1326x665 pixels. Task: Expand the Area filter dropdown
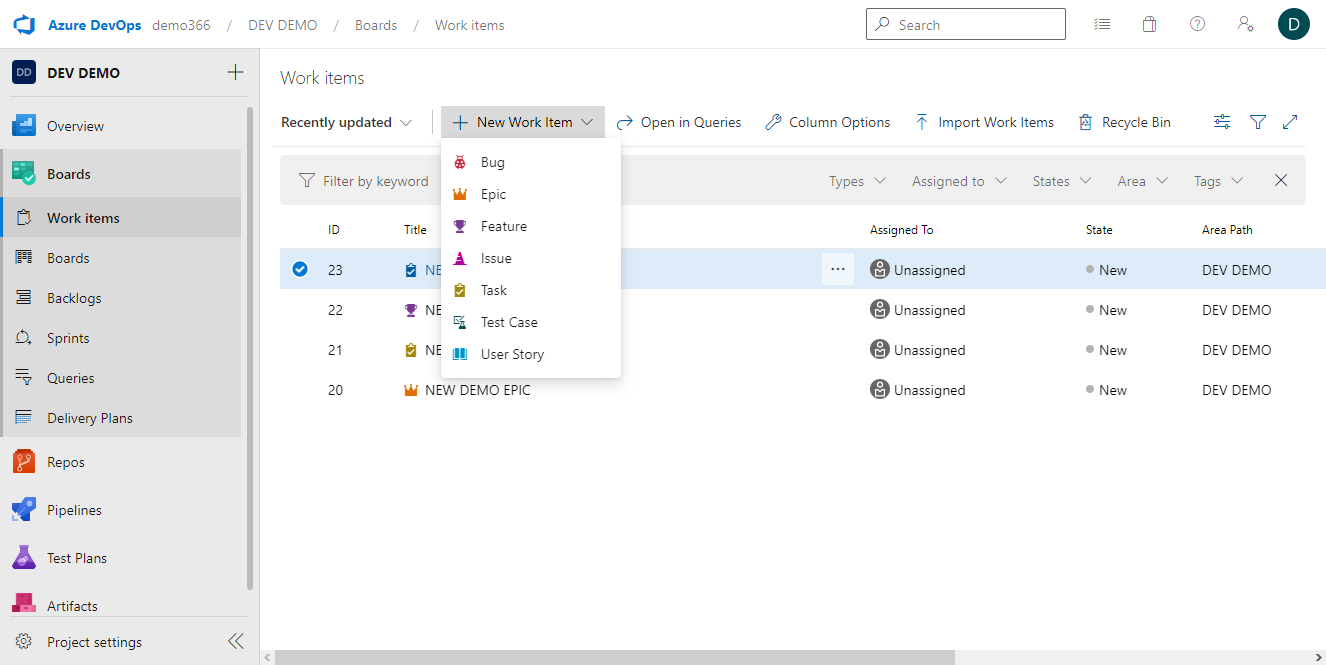[x=1142, y=181]
